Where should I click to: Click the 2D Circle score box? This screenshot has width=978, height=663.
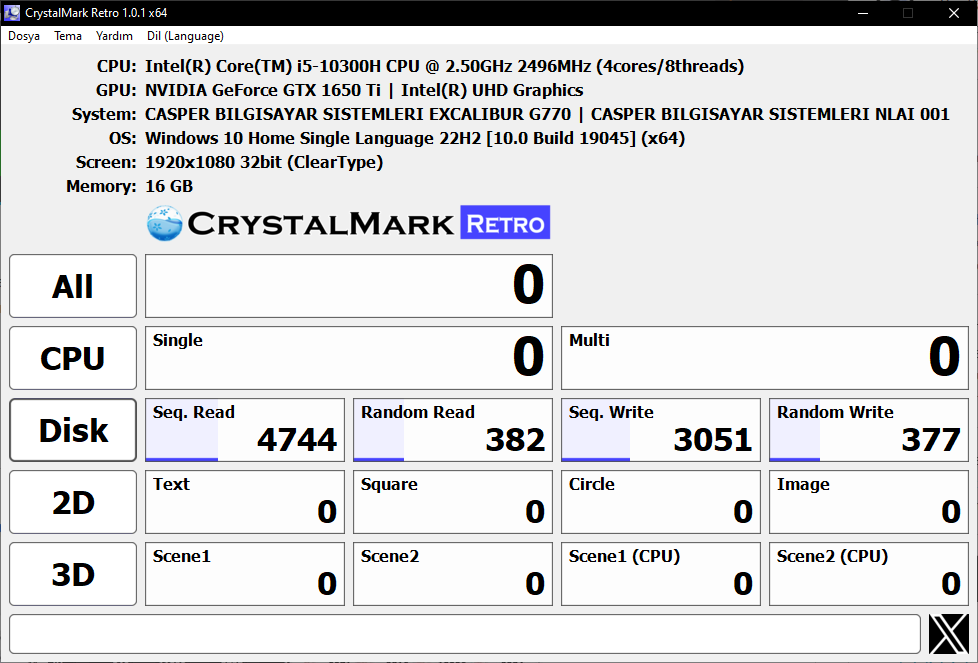661,502
